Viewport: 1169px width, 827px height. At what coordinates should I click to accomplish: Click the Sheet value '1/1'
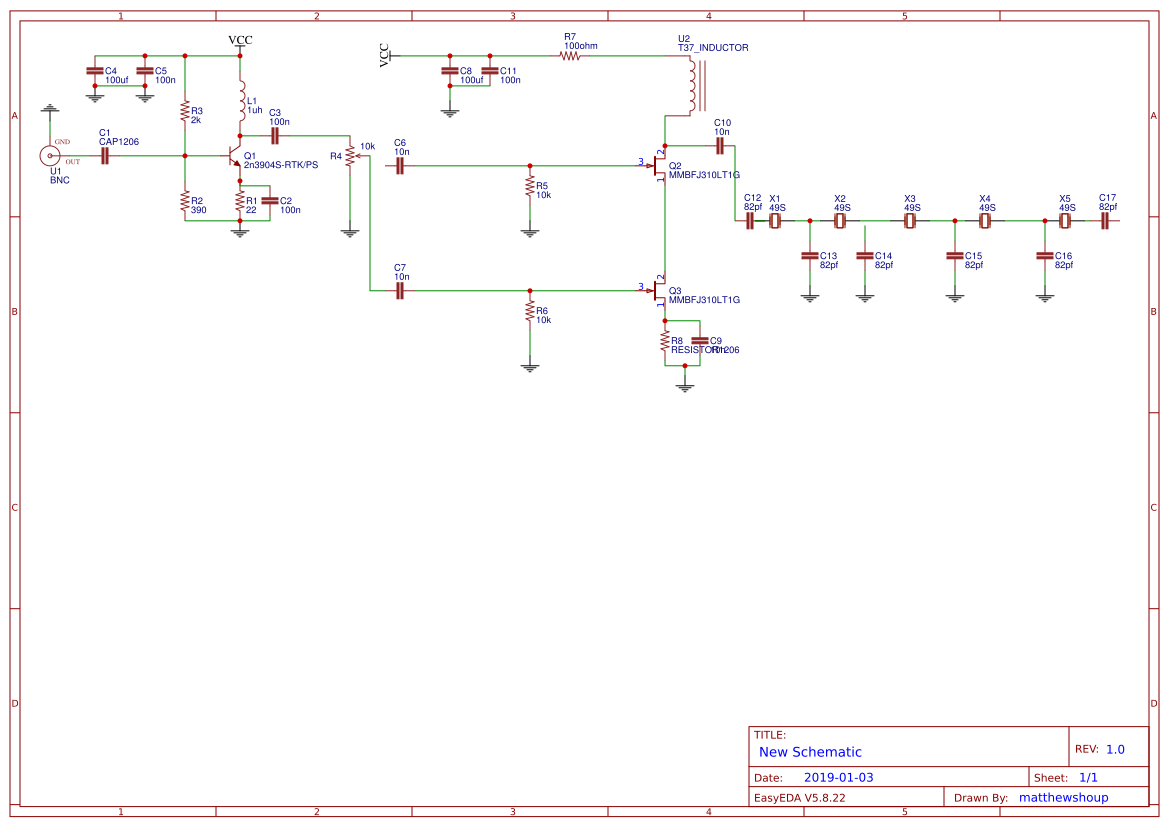(x=1088, y=777)
